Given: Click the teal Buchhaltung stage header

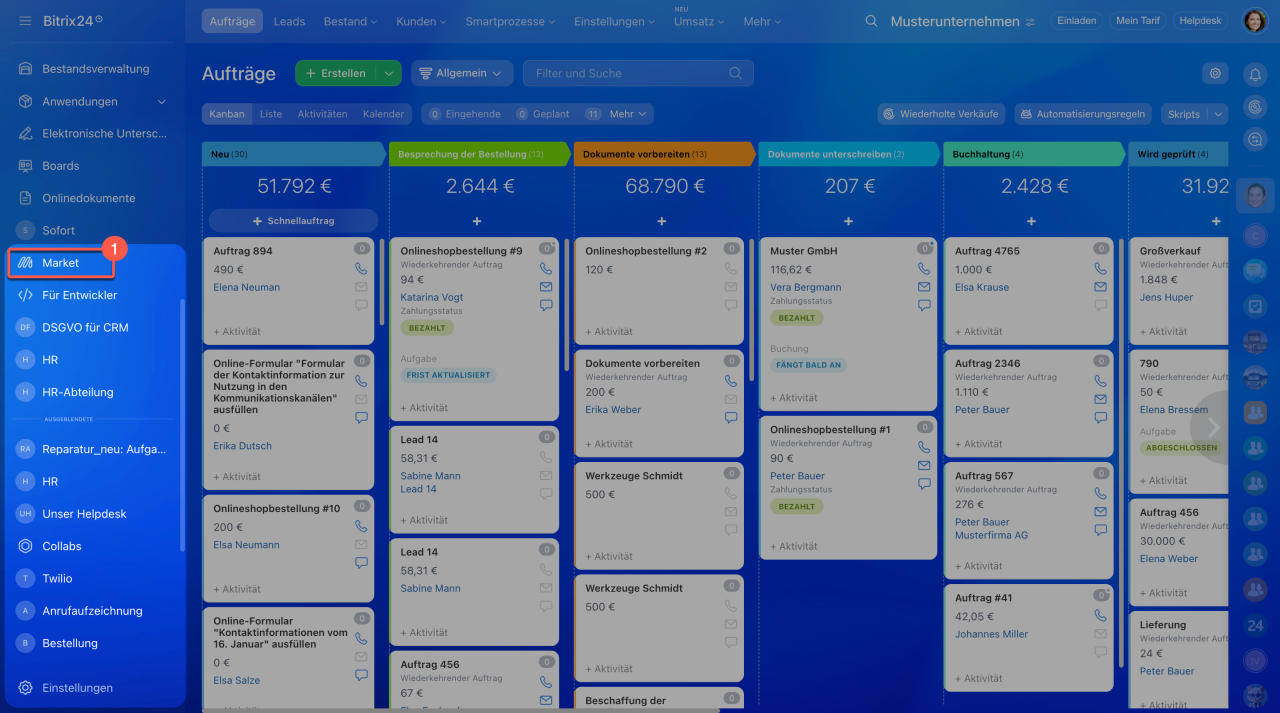Looking at the screenshot, I should pyautogui.click(x=1033, y=154).
